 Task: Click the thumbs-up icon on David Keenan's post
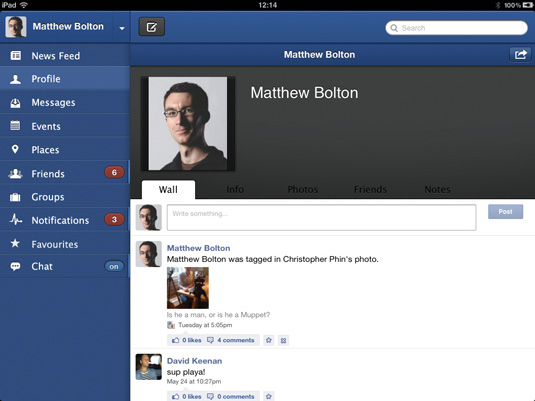(176, 397)
